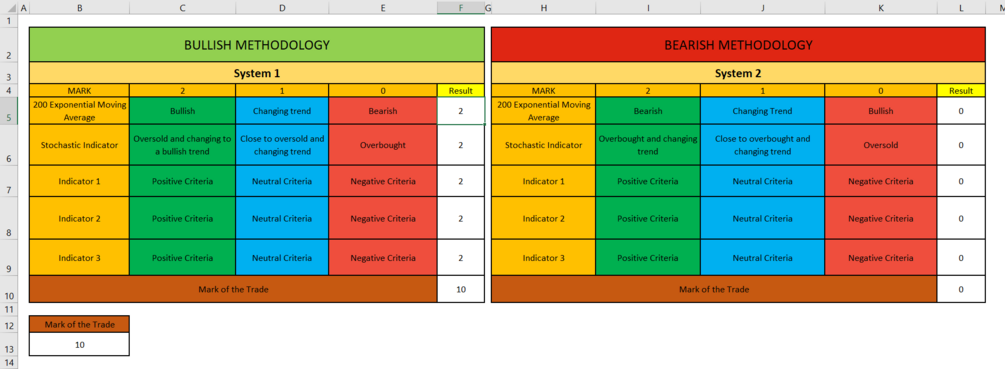Image resolution: width=1005 pixels, height=369 pixels.
Task: Click the yellow Result header in System 2
Action: 961,90
